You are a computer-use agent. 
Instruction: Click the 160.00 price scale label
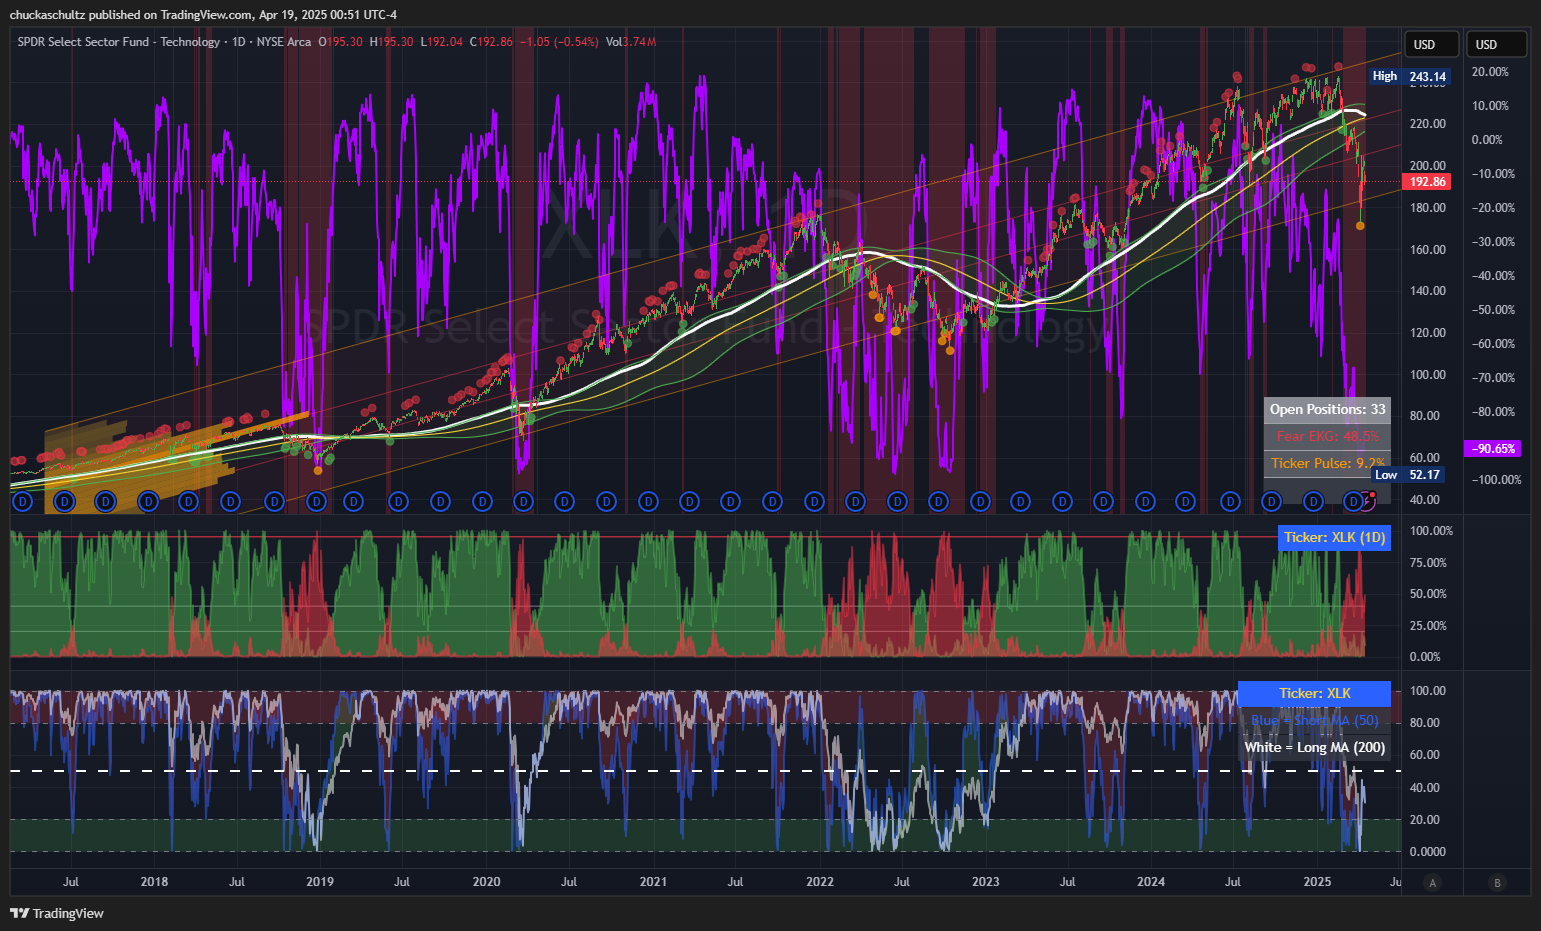1428,250
